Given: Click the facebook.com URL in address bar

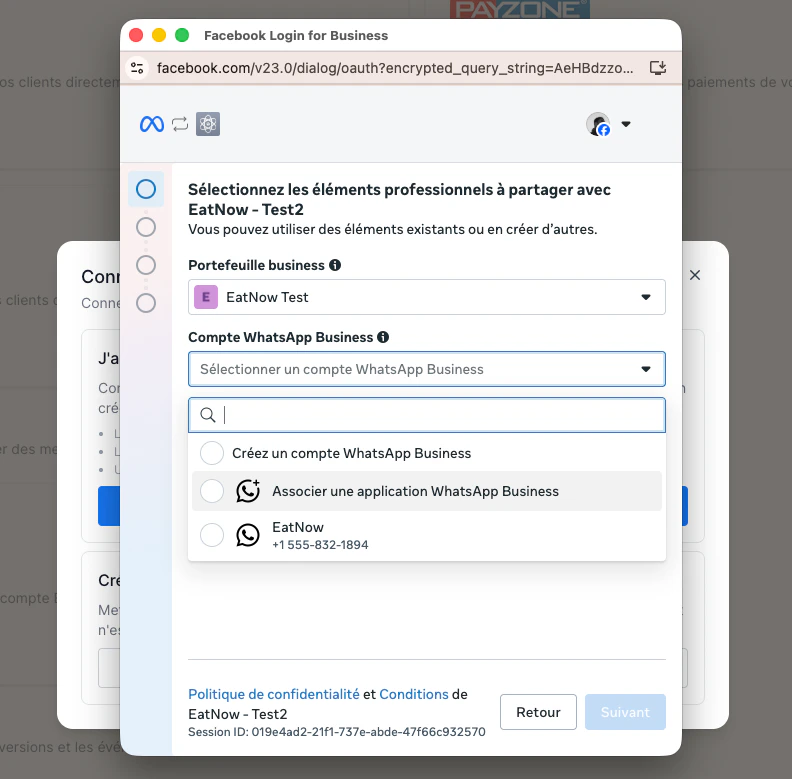Looking at the screenshot, I should [394, 68].
